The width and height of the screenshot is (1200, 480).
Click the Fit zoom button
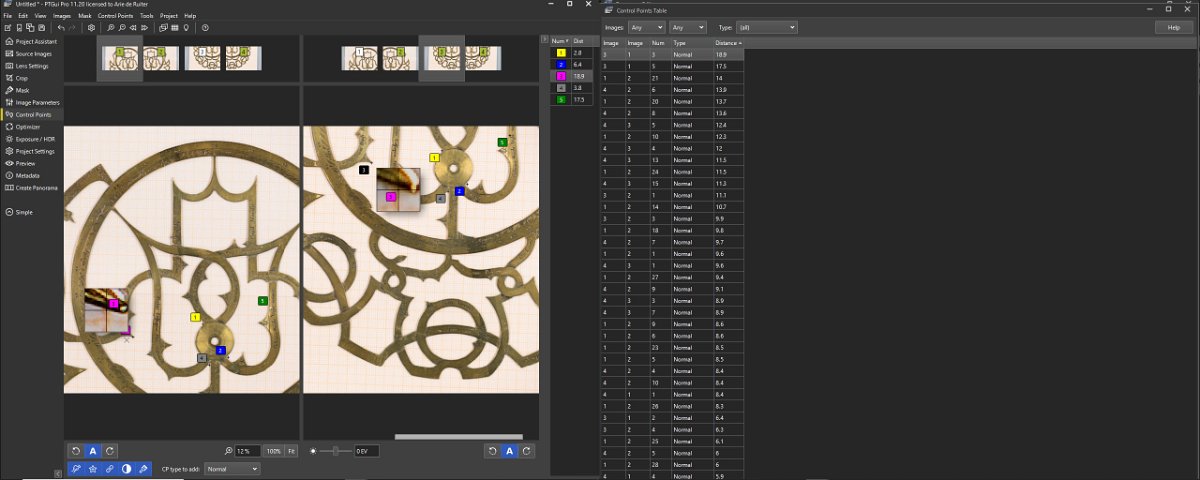pos(291,451)
